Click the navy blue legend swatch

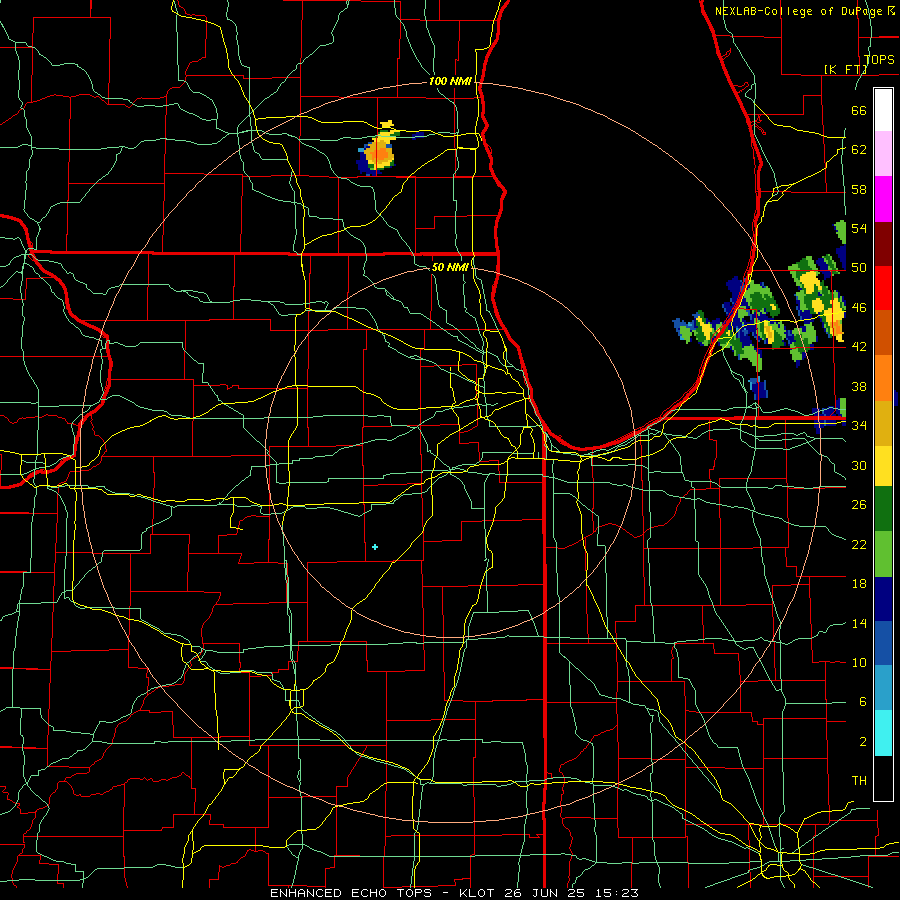click(883, 599)
